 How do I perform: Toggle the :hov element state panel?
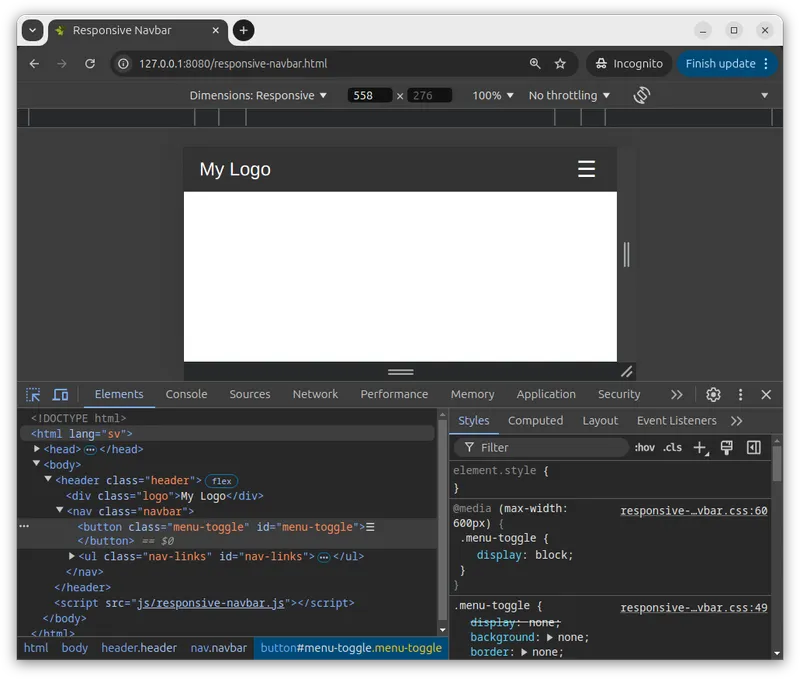645,448
